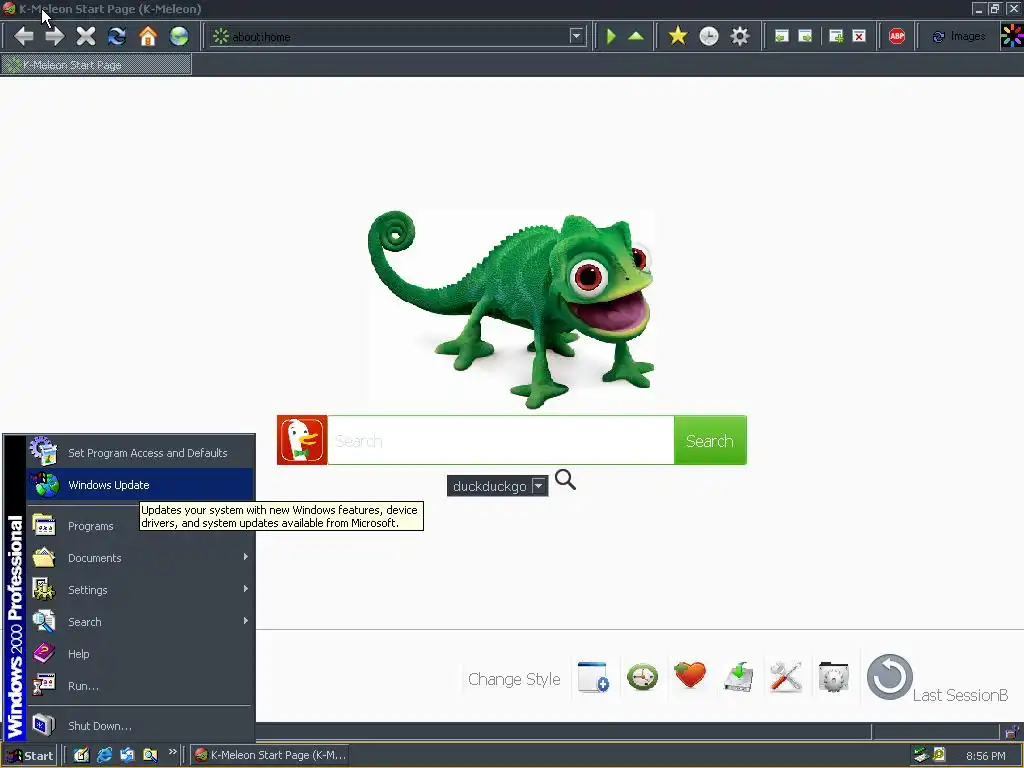The width and height of the screenshot is (1024, 768).
Task: Toggle Images loading in the toolbar
Action: coord(959,37)
